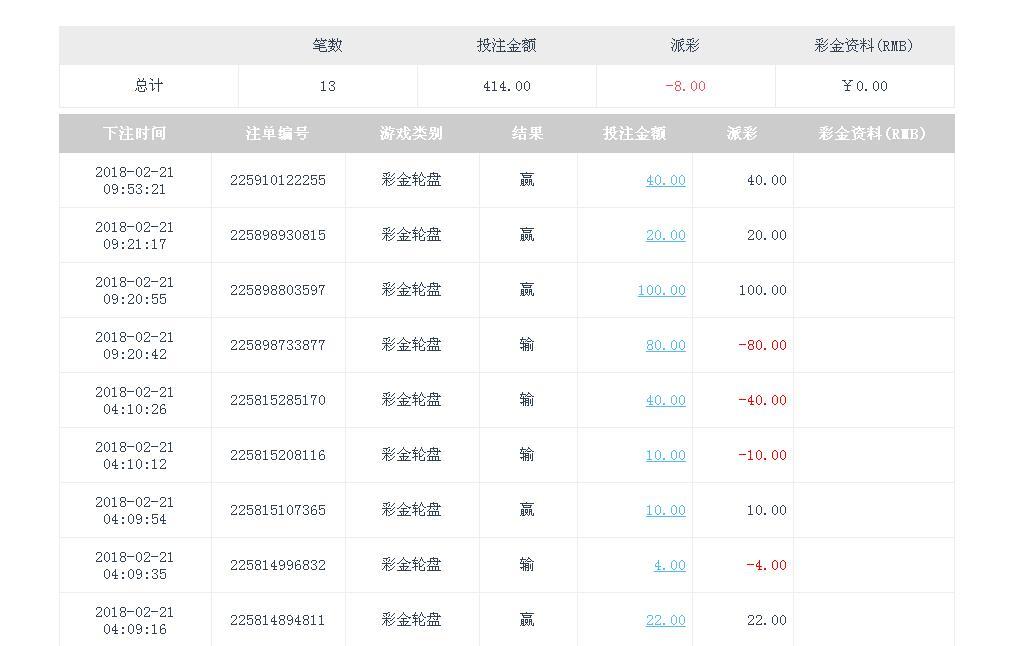Select the 游戏类别 column header
This screenshot has height=646, width=1018.
(x=411, y=133)
